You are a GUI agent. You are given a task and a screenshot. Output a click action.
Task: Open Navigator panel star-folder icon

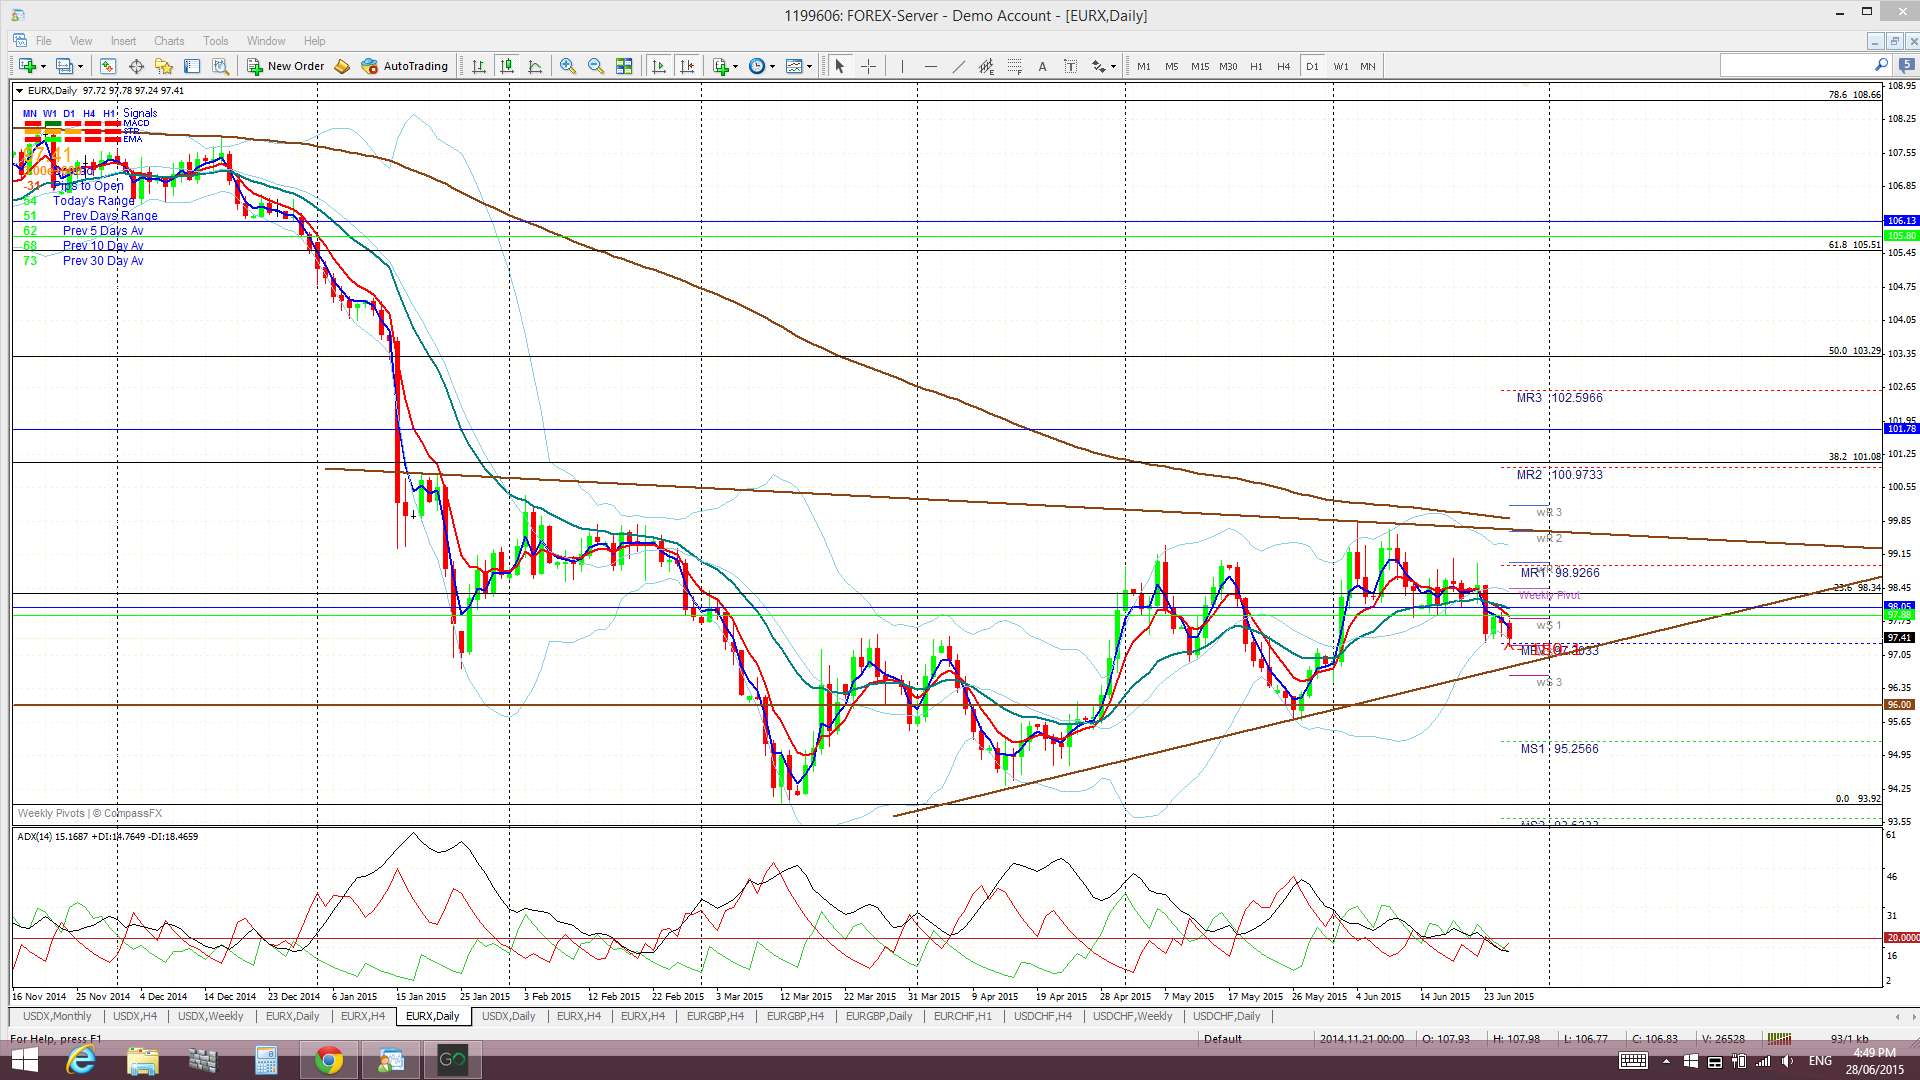pos(164,66)
